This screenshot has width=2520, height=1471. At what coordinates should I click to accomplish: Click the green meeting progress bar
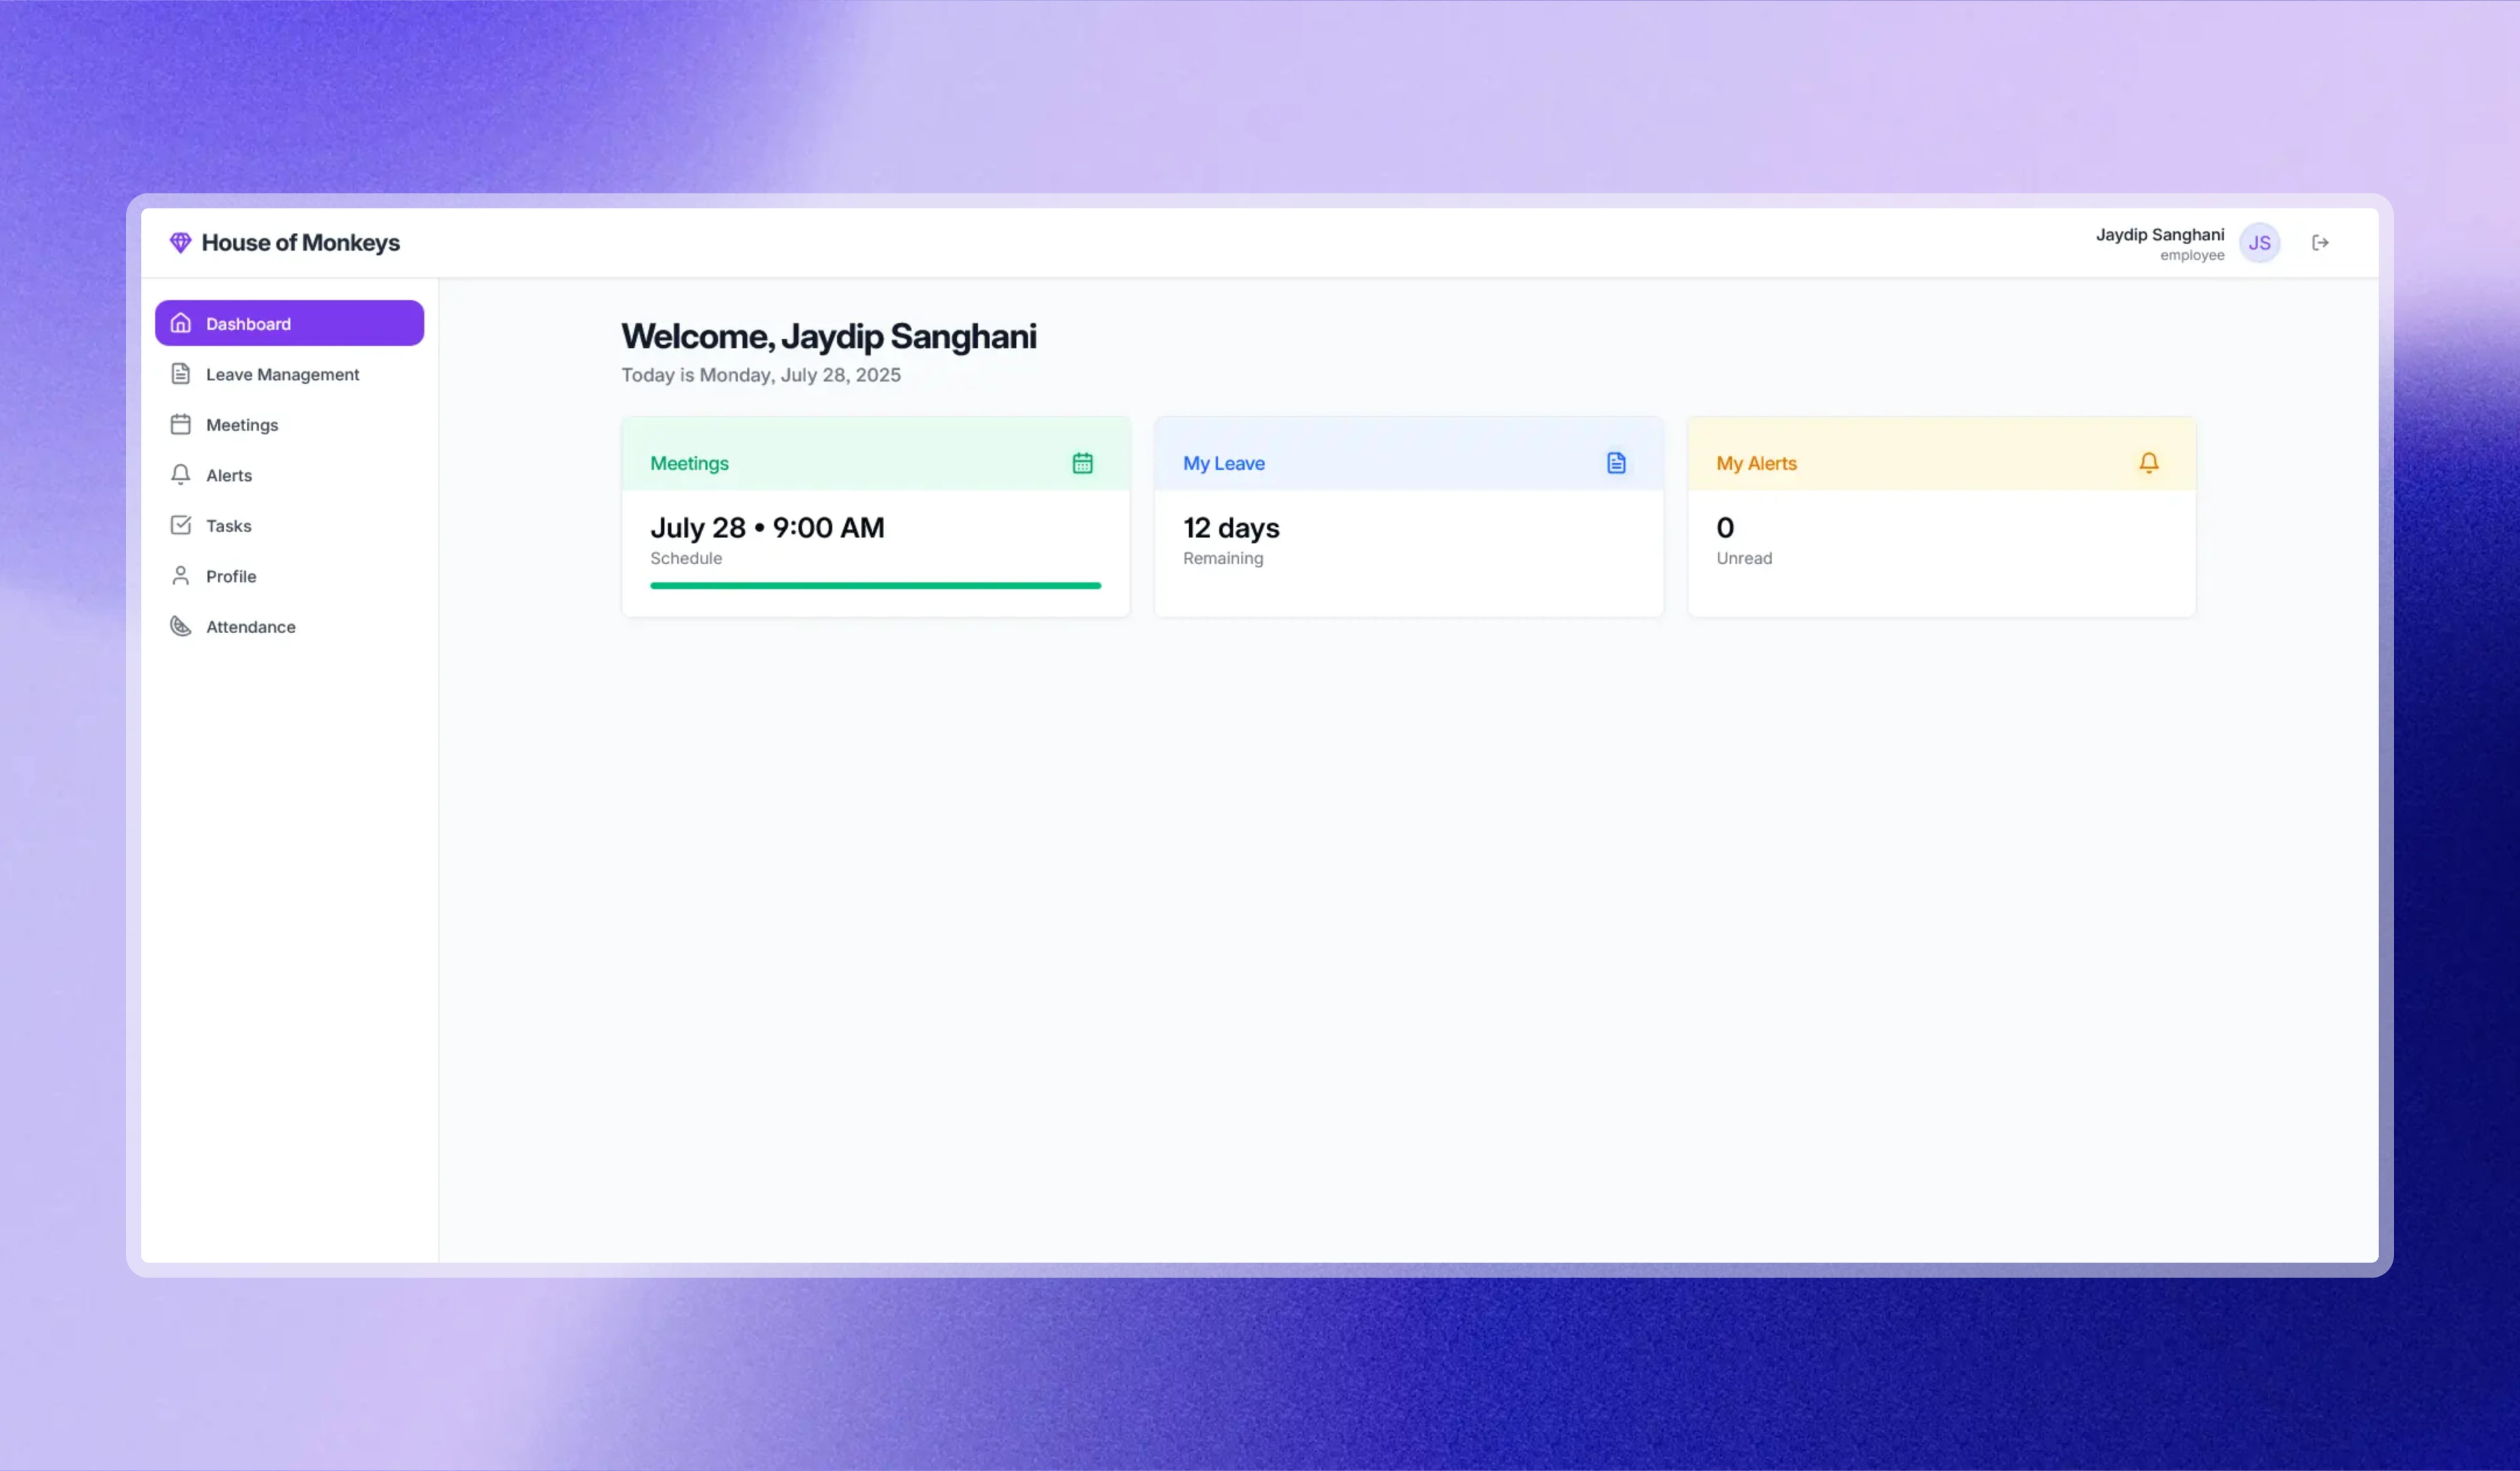[x=875, y=586]
